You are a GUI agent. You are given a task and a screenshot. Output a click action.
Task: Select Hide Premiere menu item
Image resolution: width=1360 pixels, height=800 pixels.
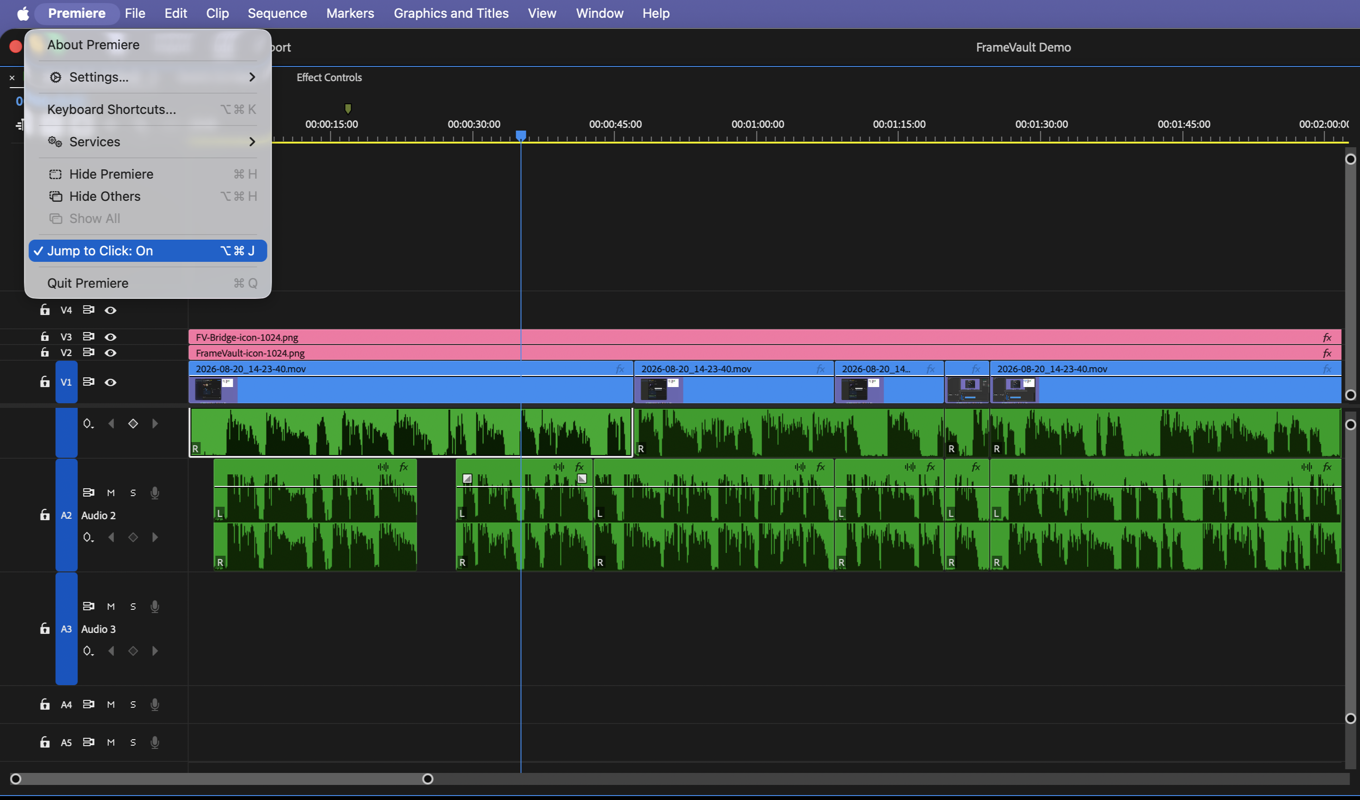coord(148,174)
